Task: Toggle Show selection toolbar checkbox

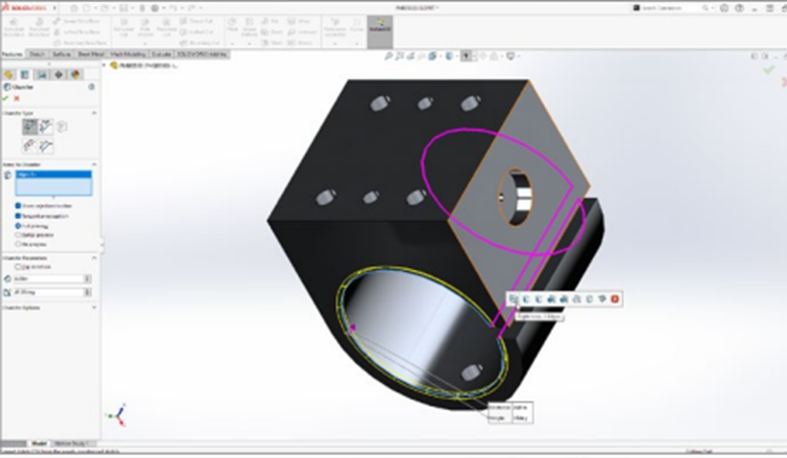Action: point(18,206)
